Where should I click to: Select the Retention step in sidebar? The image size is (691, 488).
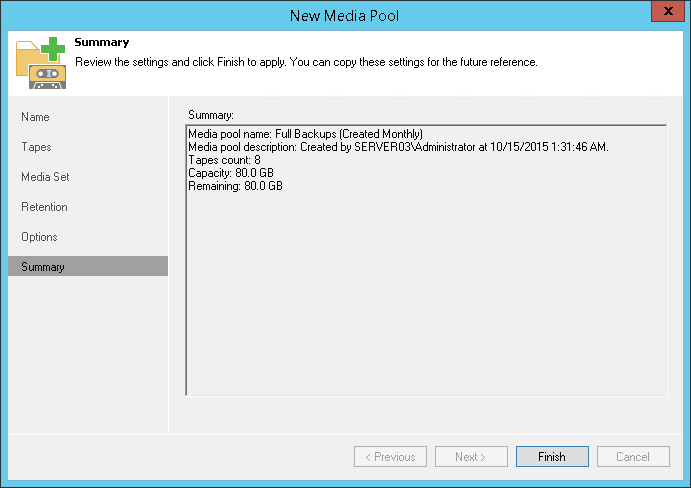[44, 207]
